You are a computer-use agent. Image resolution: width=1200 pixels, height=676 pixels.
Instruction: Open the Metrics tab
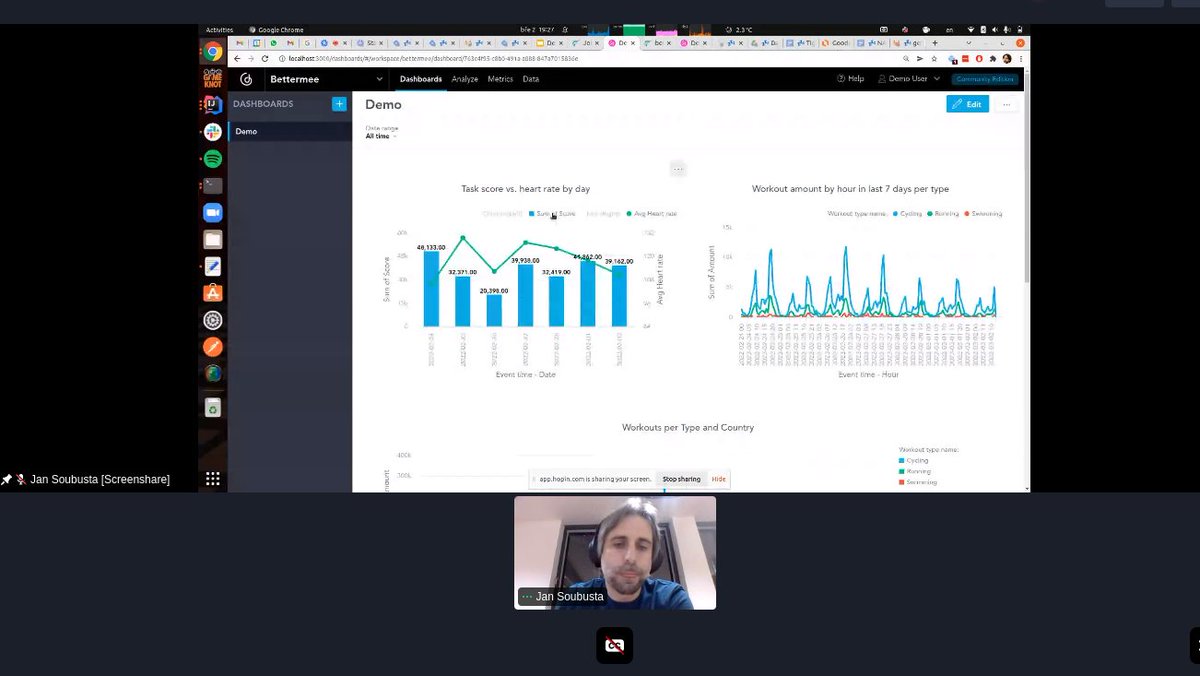click(500, 79)
